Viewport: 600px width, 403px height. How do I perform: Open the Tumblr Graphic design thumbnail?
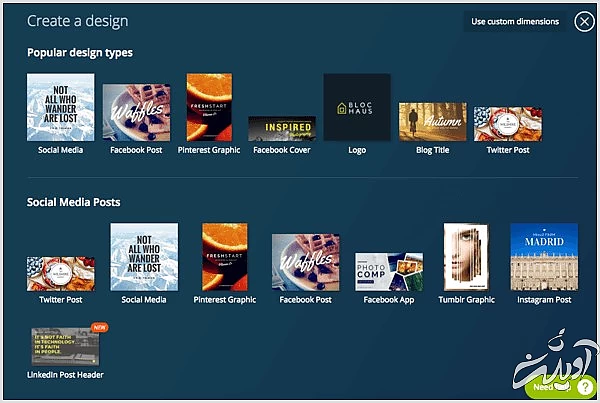pos(465,257)
